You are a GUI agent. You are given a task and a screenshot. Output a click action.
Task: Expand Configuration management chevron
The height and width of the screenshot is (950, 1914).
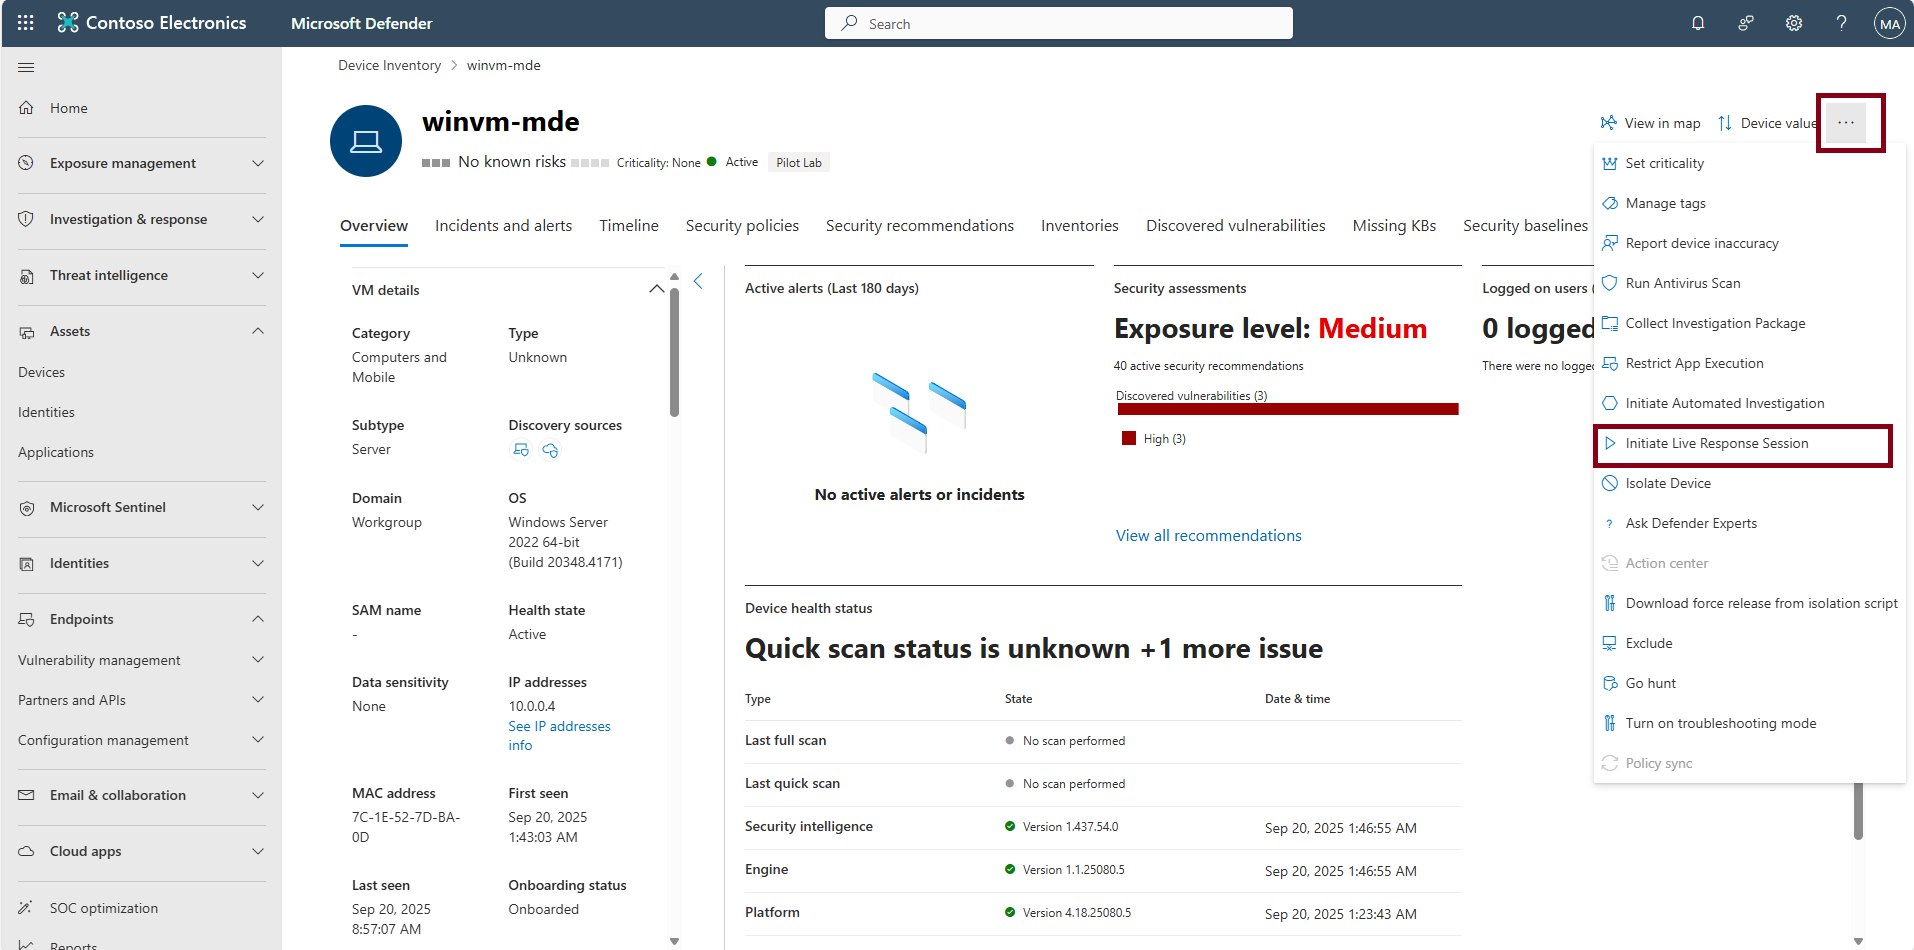point(258,740)
